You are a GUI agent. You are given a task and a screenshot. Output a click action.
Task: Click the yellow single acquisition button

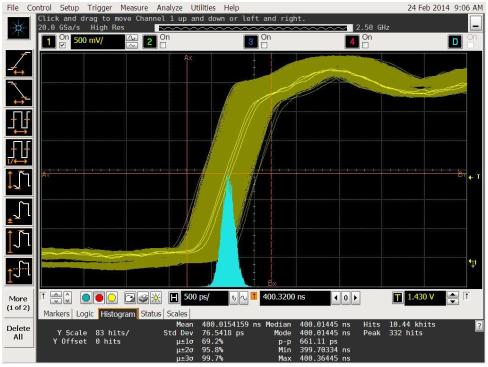tap(112, 298)
